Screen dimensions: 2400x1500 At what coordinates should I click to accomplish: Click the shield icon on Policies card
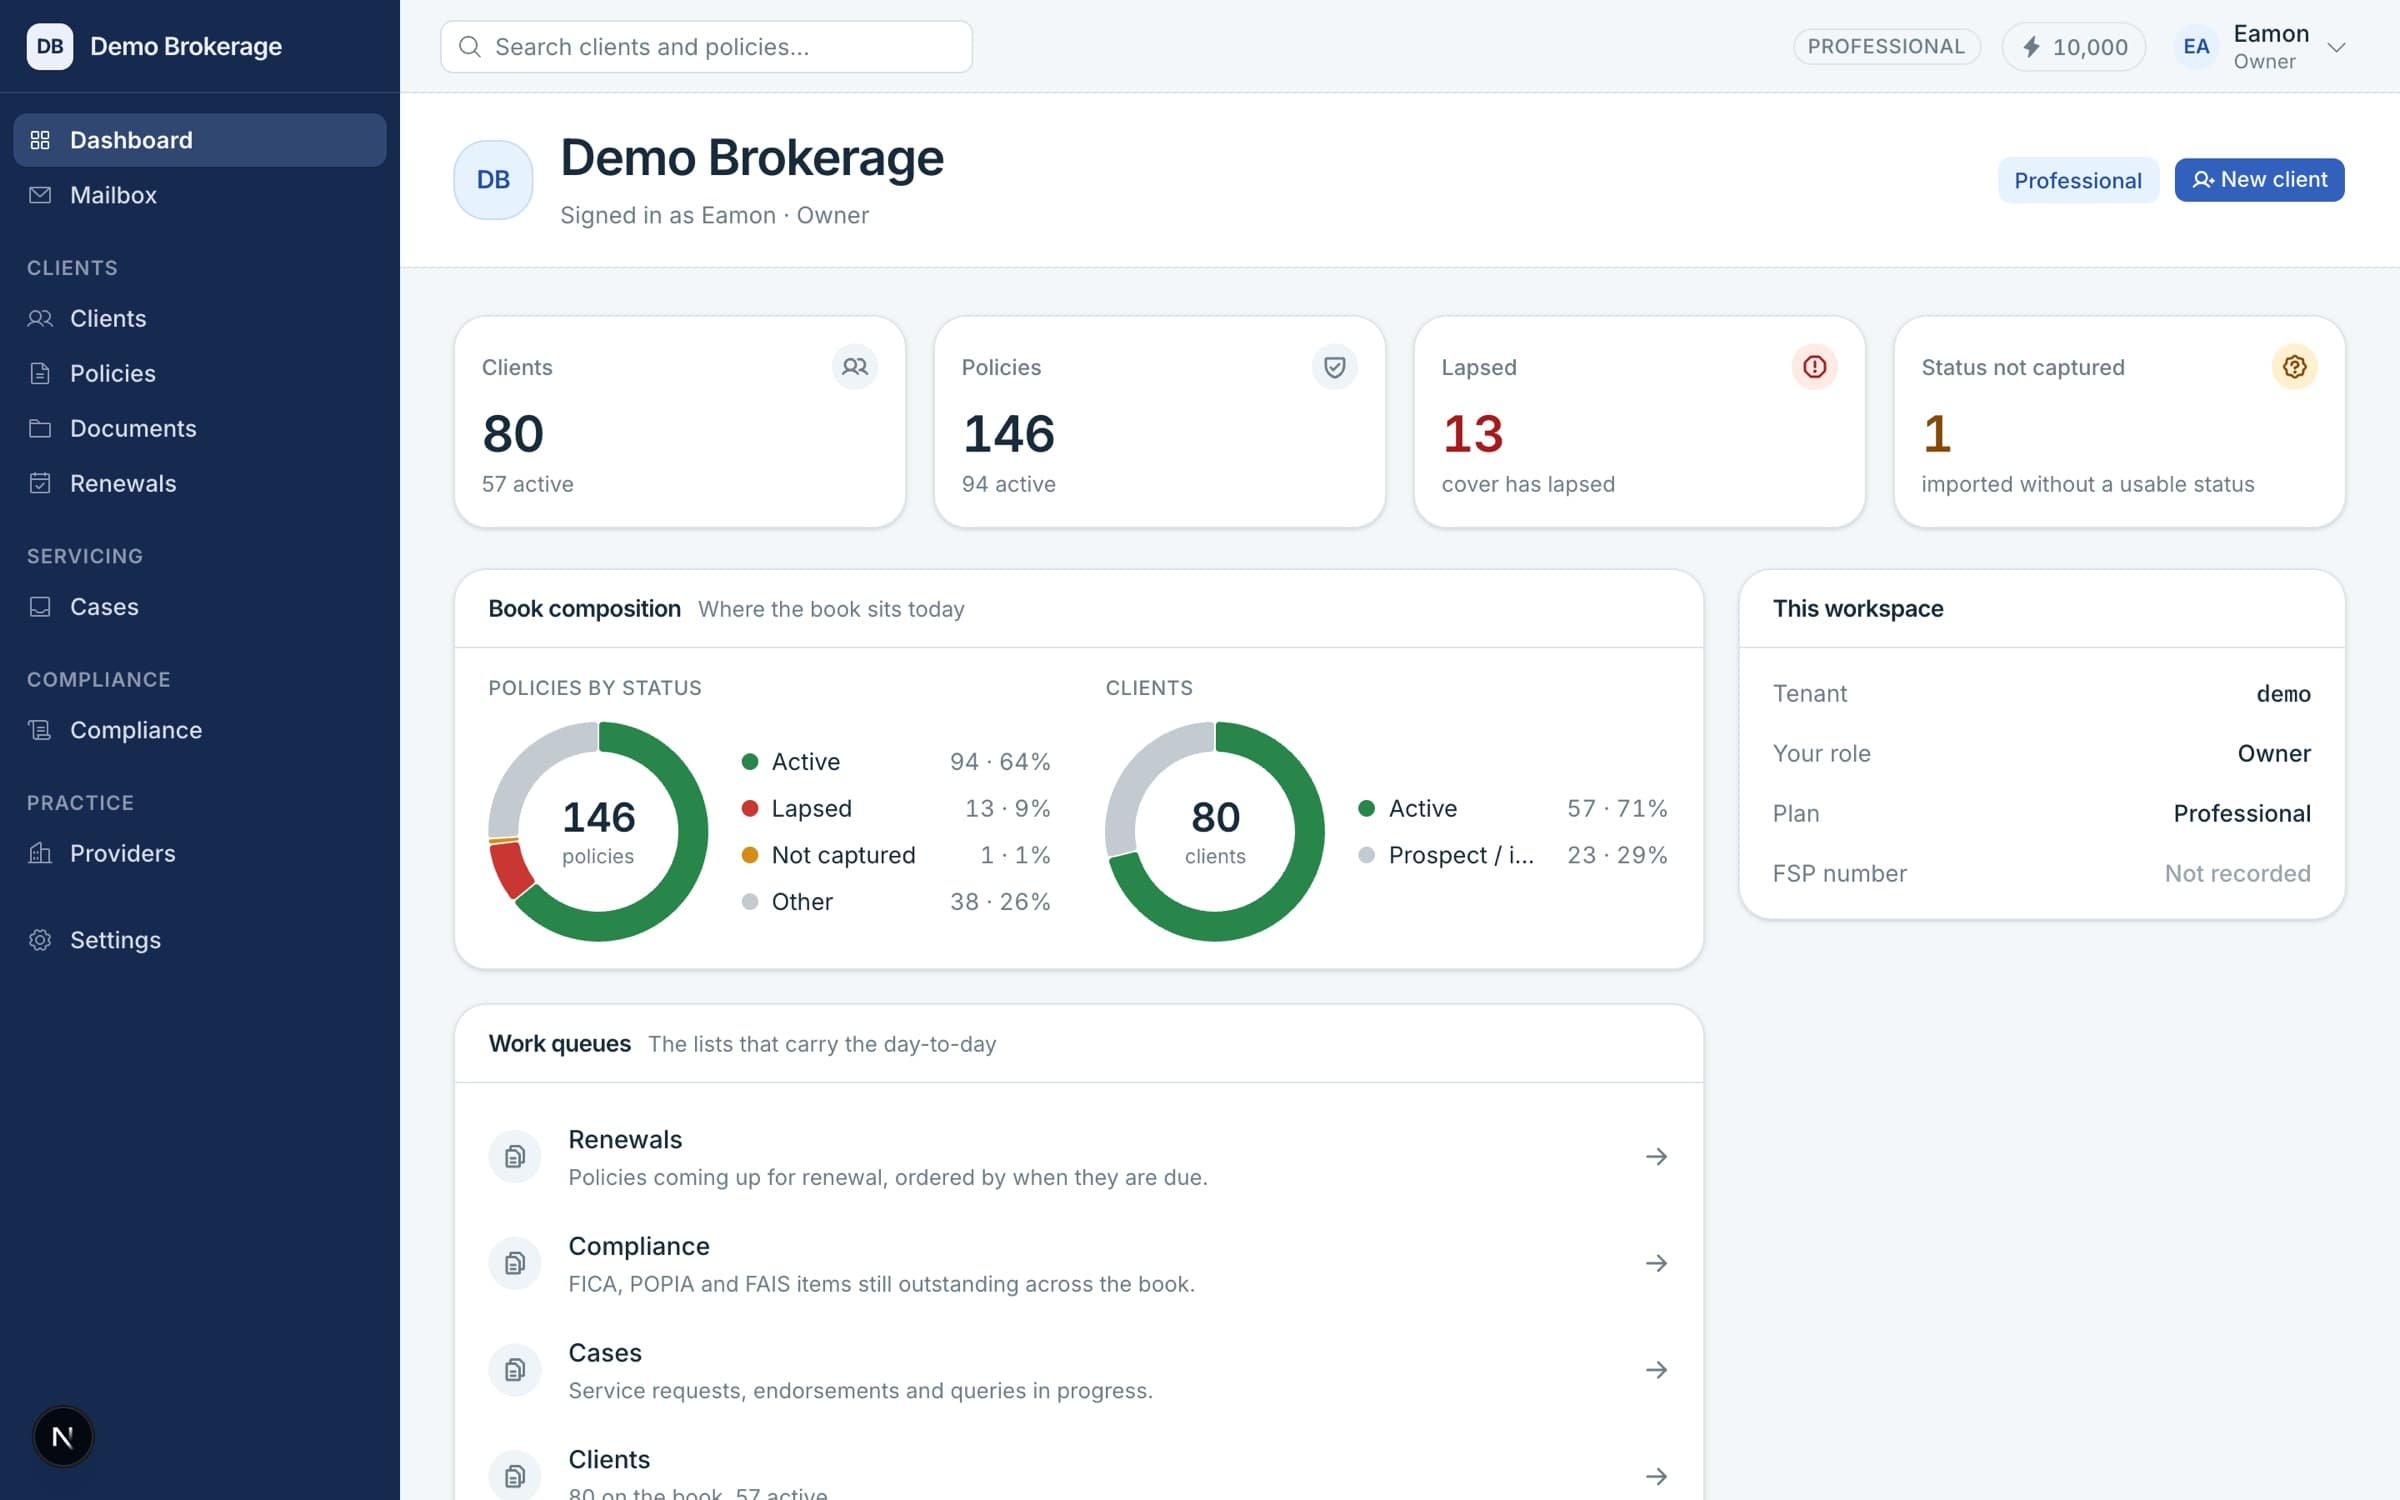1334,367
